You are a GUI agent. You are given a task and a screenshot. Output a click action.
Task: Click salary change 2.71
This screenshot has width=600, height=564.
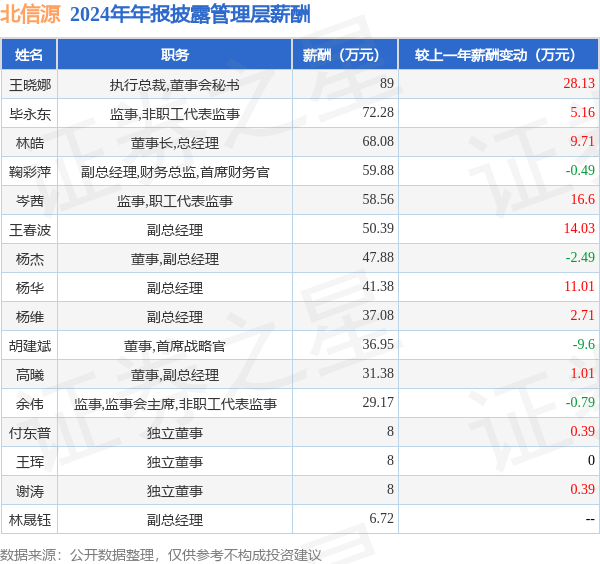582,315
